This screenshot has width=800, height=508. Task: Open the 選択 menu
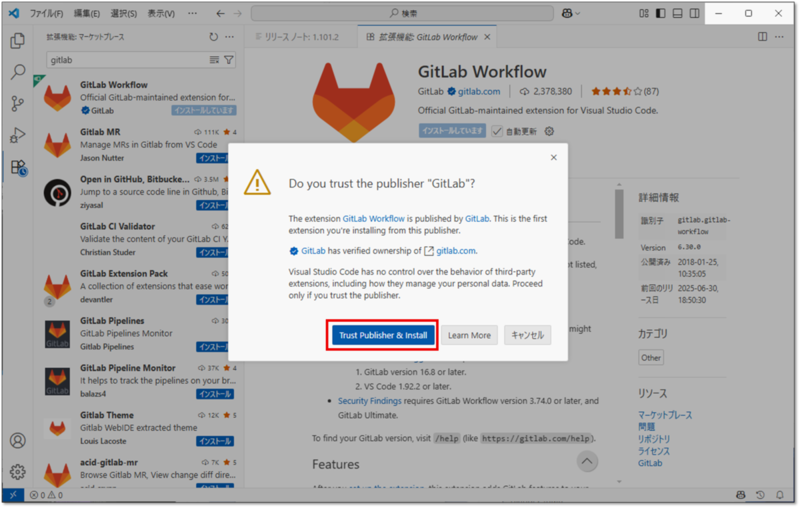click(x=123, y=13)
